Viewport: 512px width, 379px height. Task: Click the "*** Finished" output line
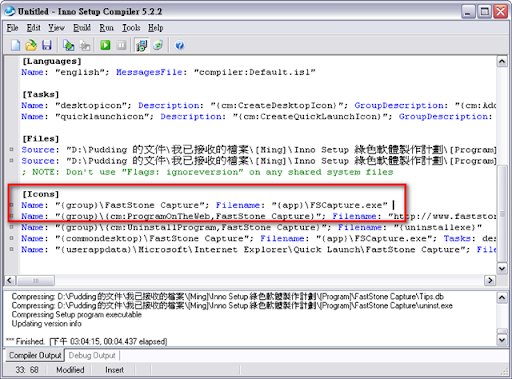coord(87,342)
